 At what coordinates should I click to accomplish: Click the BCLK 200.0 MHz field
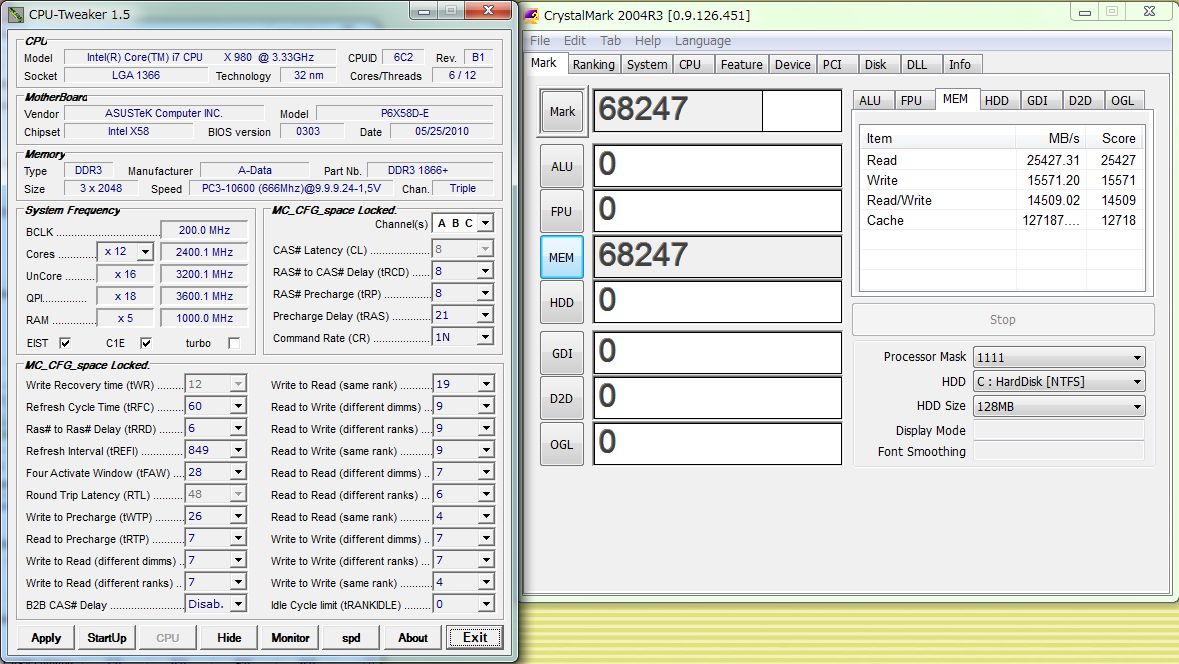coord(204,230)
